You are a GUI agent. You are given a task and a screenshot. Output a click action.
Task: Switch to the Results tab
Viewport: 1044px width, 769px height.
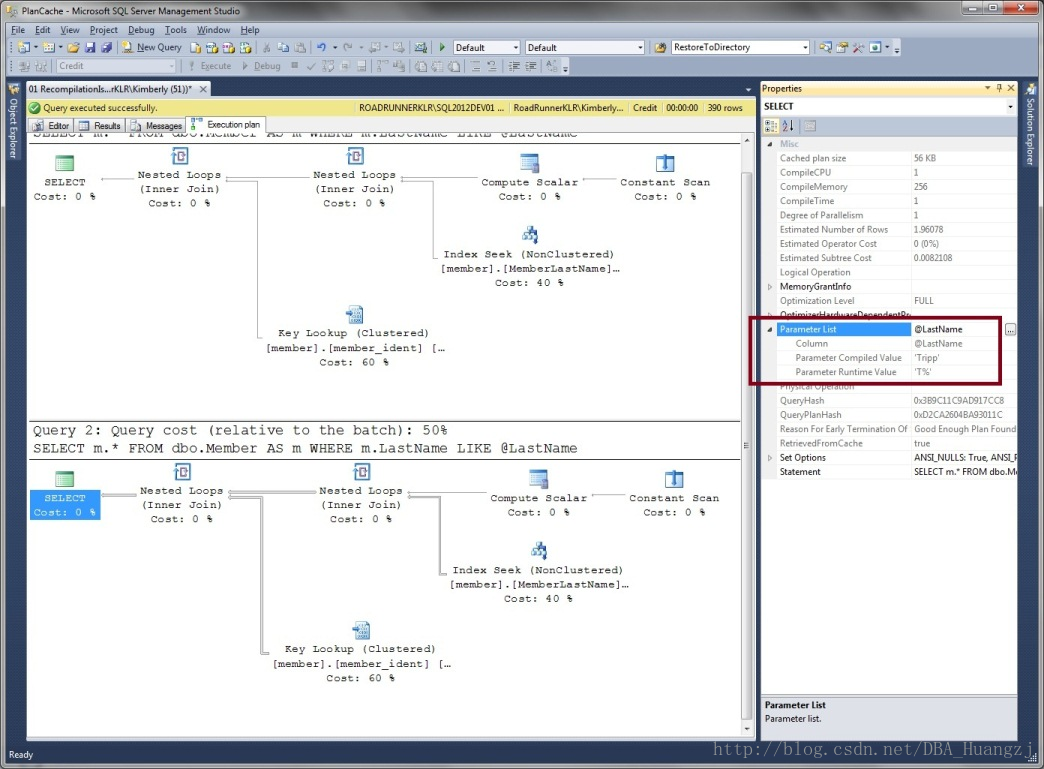click(x=100, y=126)
